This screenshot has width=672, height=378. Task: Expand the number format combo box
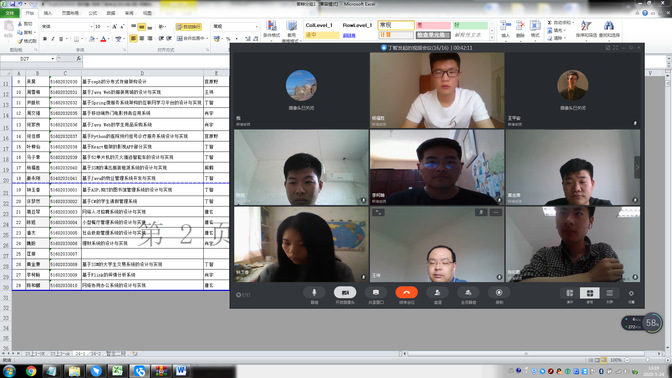257,27
